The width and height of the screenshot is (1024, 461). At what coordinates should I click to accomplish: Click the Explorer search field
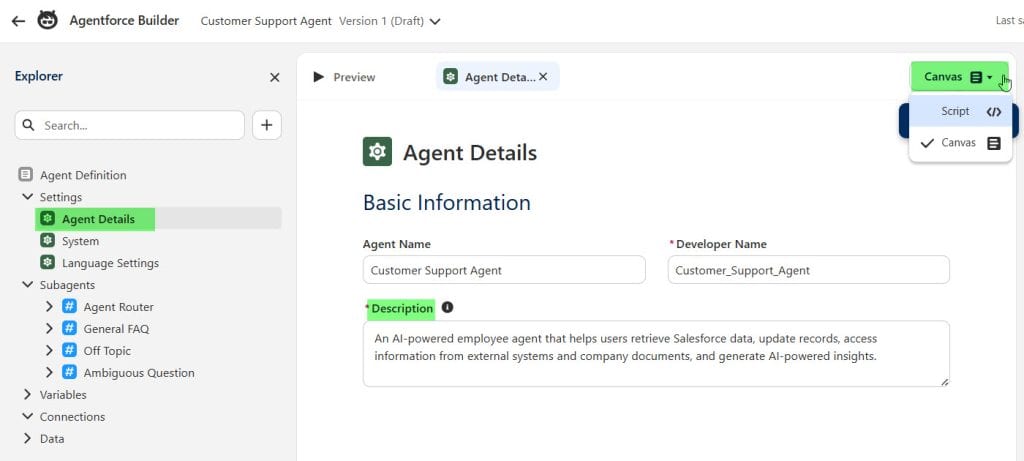click(x=129, y=125)
